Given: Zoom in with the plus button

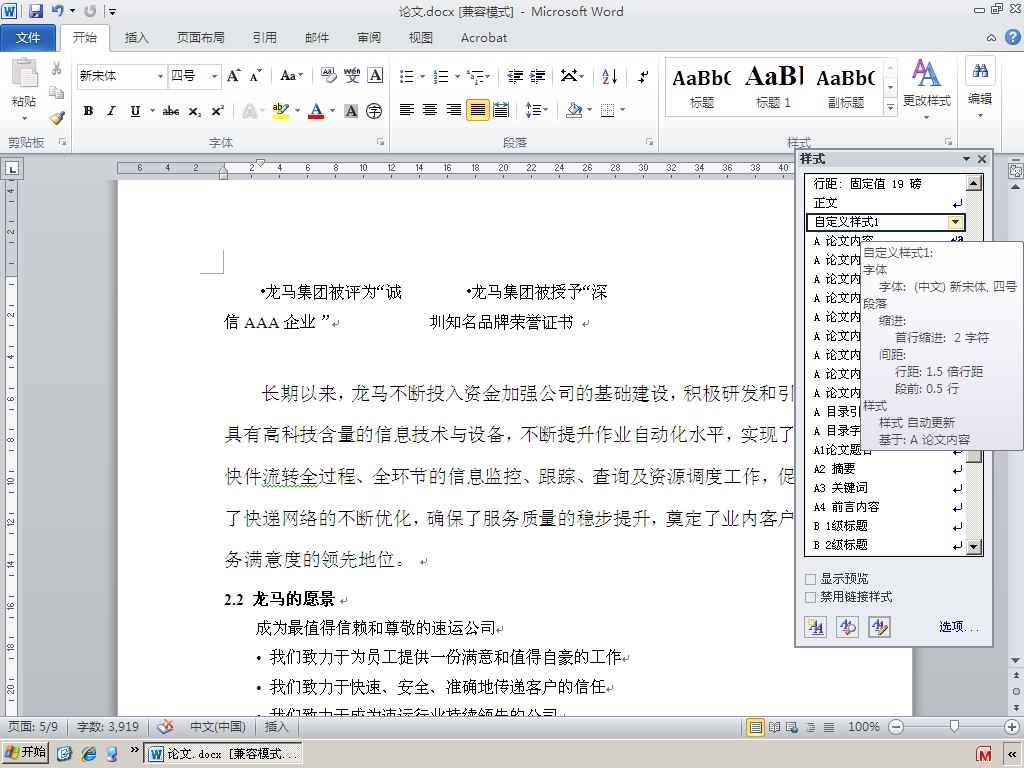Looking at the screenshot, I should pos(1012,727).
